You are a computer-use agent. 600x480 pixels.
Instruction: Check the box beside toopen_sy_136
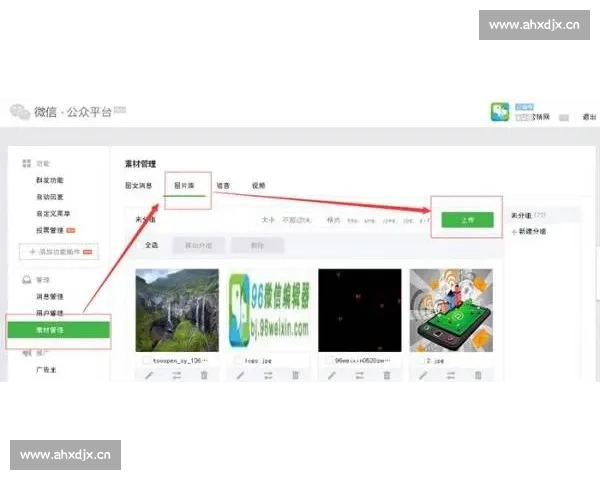(146, 361)
